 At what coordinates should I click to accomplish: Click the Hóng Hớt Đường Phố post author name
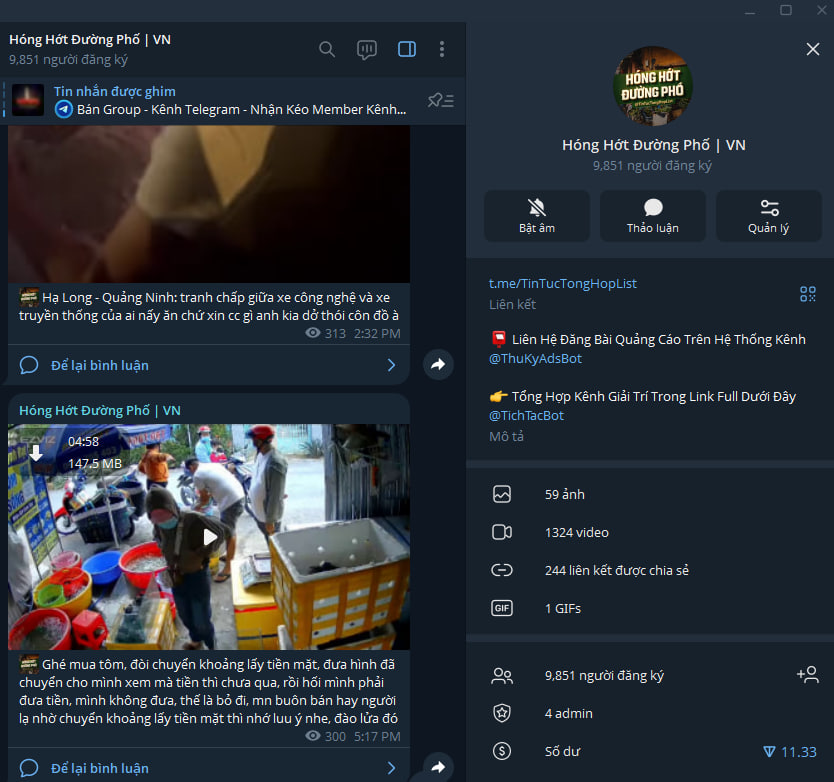pyautogui.click(x=100, y=411)
